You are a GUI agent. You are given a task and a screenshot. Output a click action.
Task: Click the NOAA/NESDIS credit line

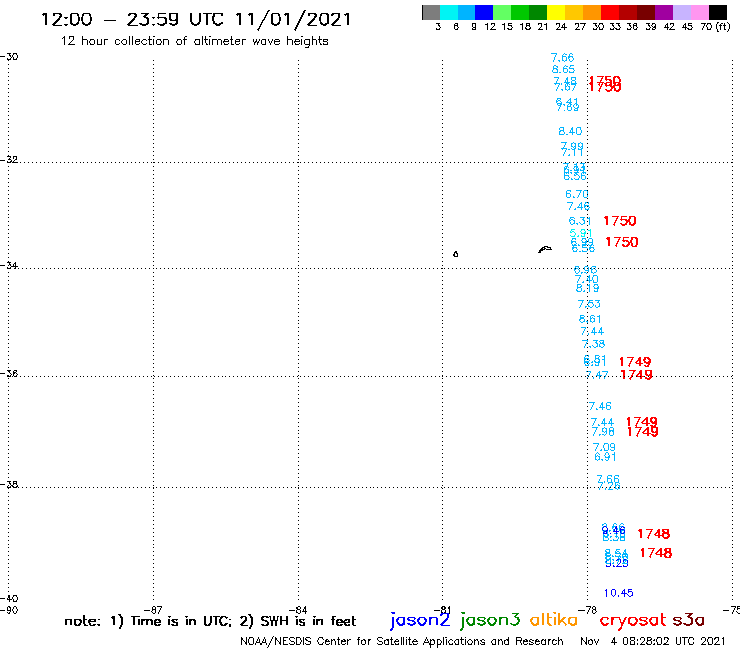click(402, 641)
